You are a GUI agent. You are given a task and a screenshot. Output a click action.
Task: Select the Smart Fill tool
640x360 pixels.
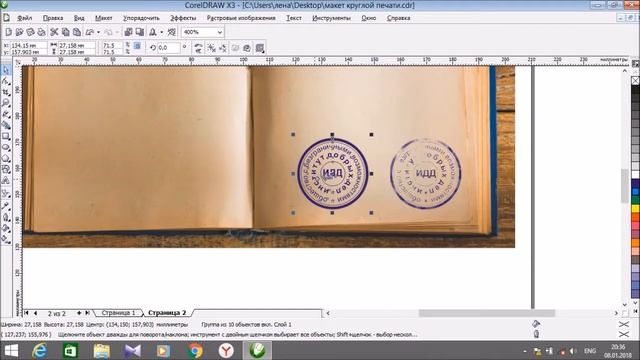tap(6, 125)
